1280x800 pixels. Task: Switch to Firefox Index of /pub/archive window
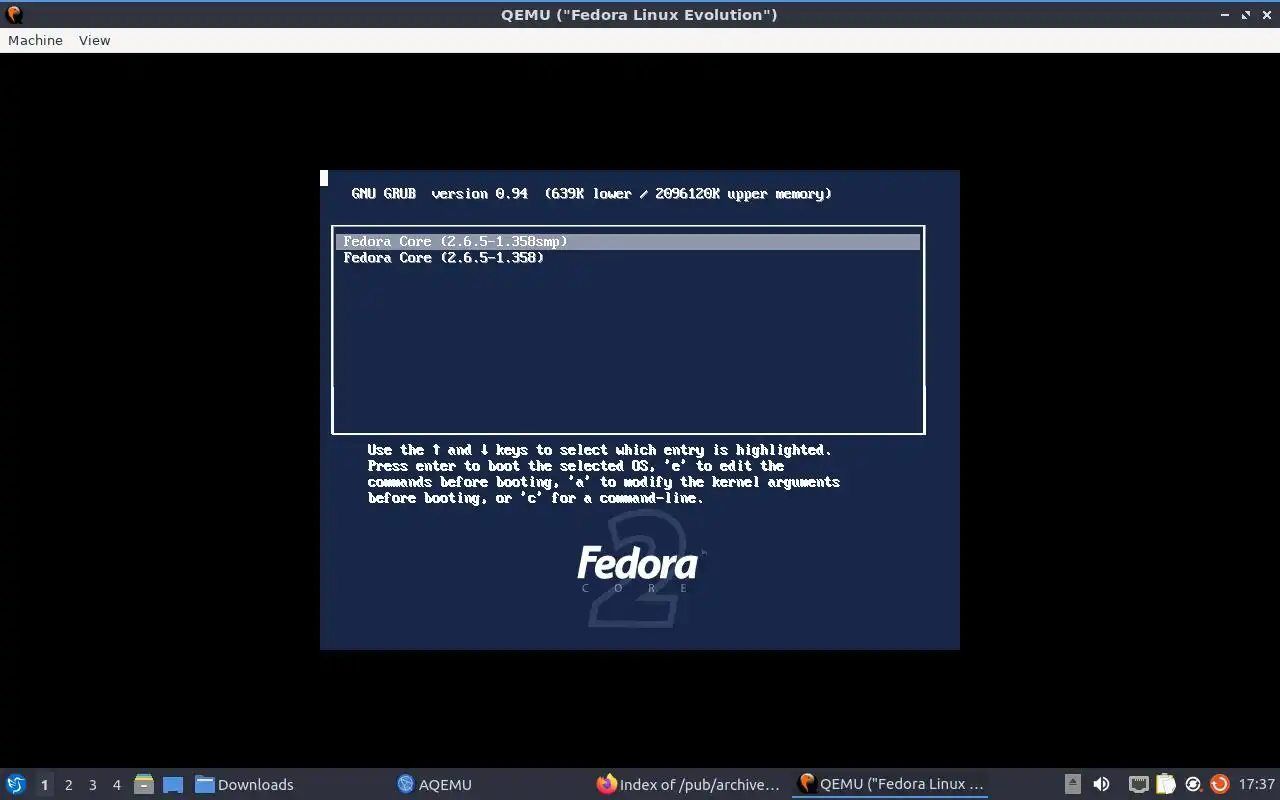[x=688, y=784]
